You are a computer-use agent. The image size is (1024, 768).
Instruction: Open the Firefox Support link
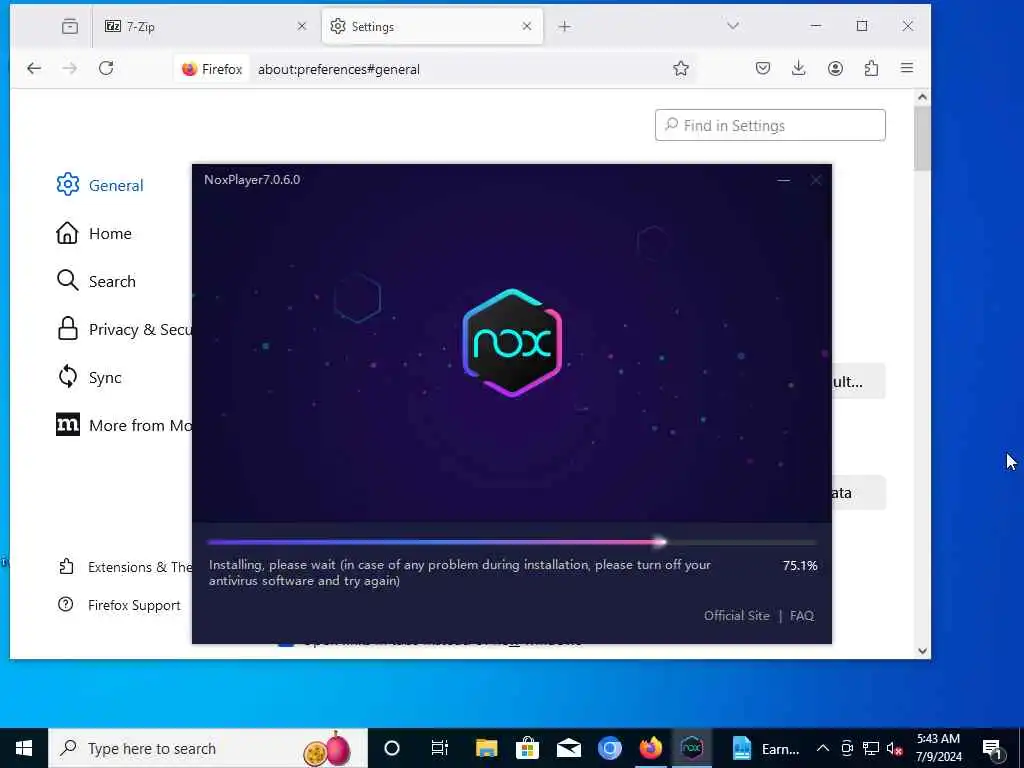(x=119, y=605)
